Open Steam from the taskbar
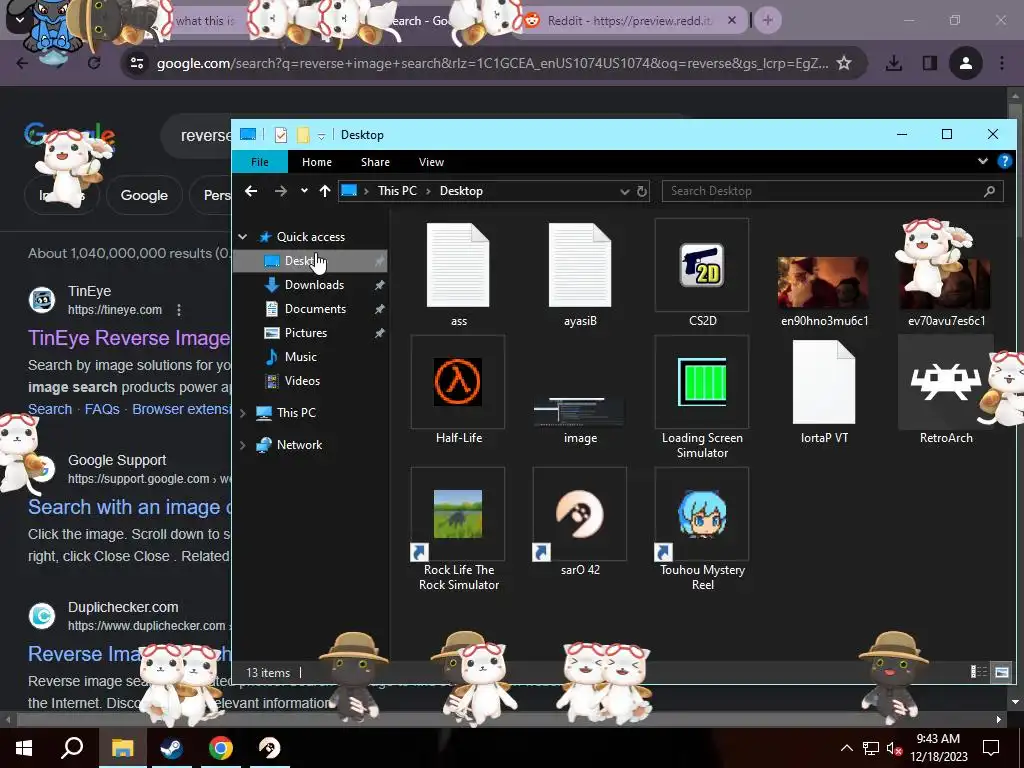 [x=172, y=748]
